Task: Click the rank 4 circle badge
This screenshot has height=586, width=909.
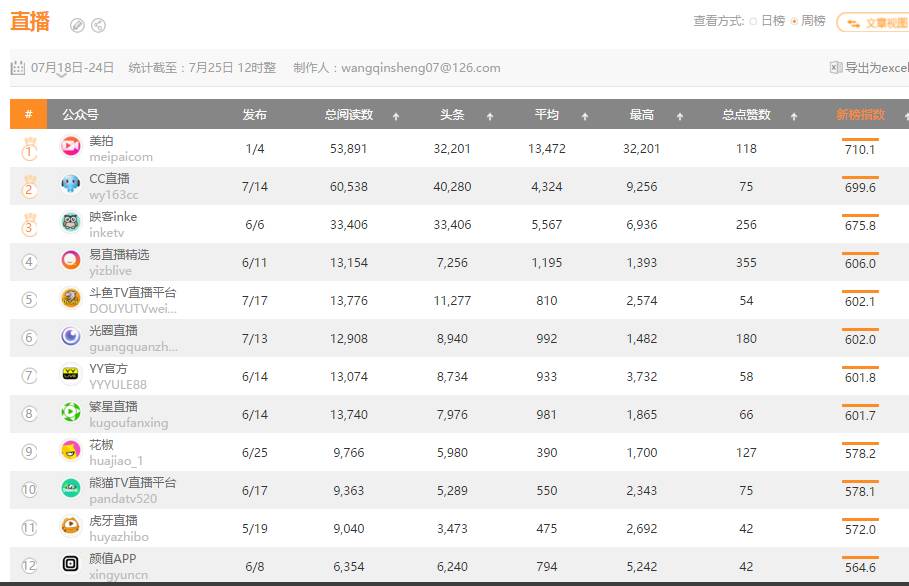Action: [x=29, y=262]
